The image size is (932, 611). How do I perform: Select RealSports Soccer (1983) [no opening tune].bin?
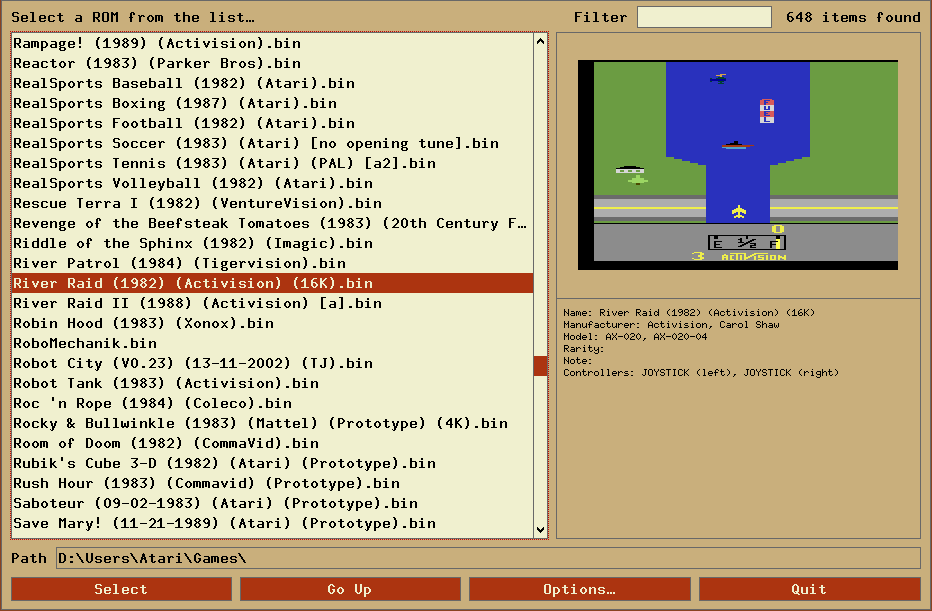point(272,143)
